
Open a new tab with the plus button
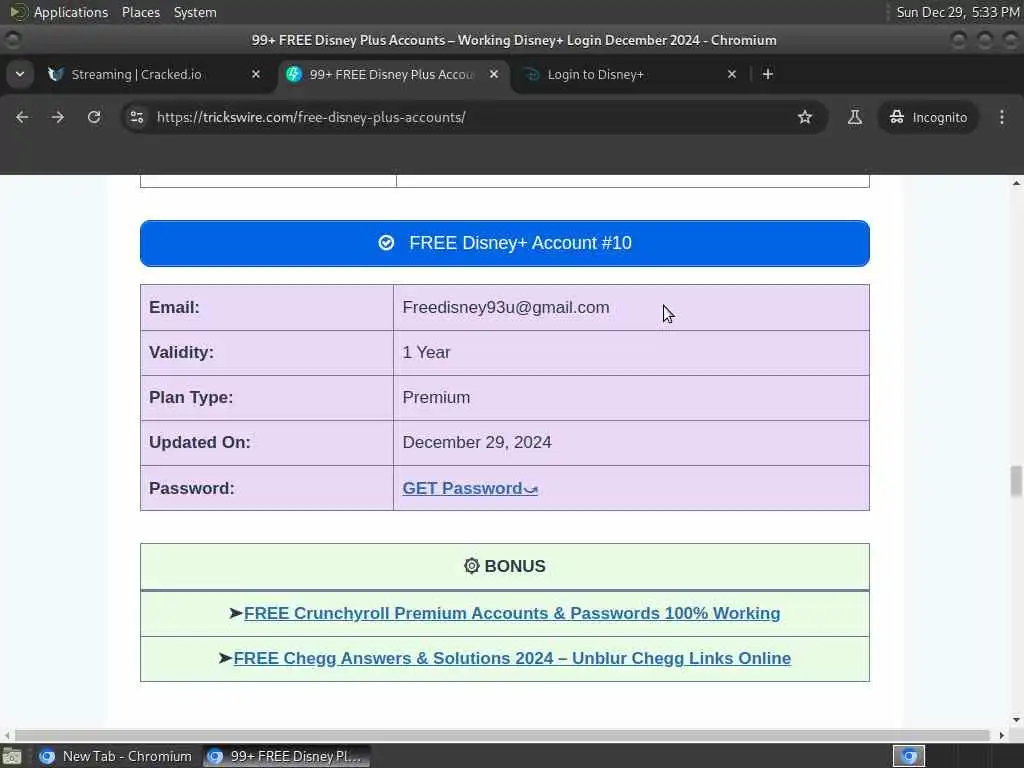(768, 74)
